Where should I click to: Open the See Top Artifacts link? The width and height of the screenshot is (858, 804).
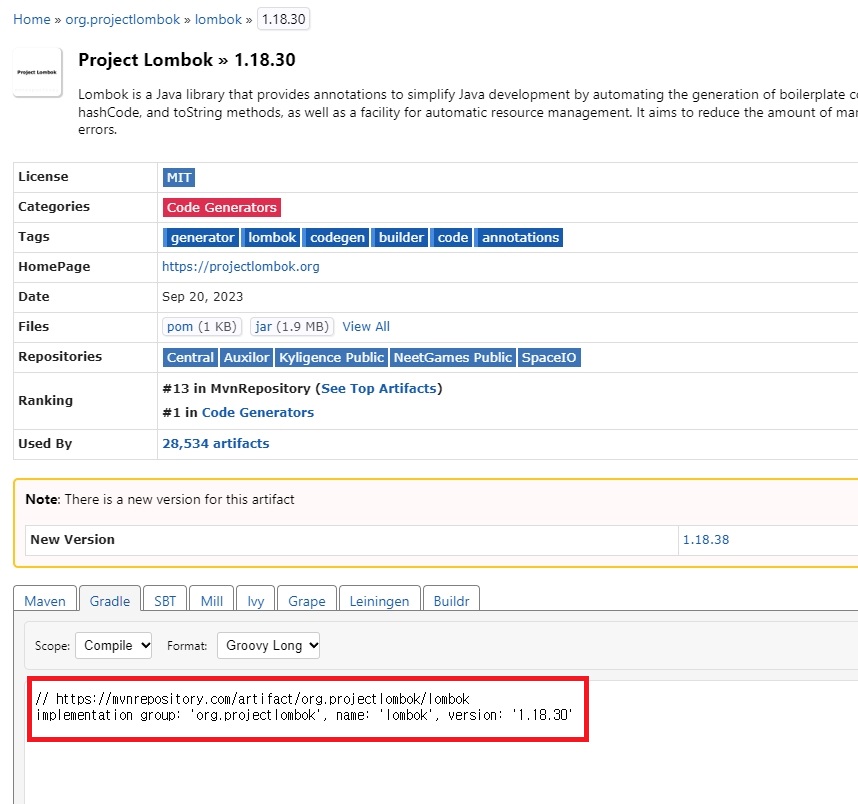(x=379, y=389)
